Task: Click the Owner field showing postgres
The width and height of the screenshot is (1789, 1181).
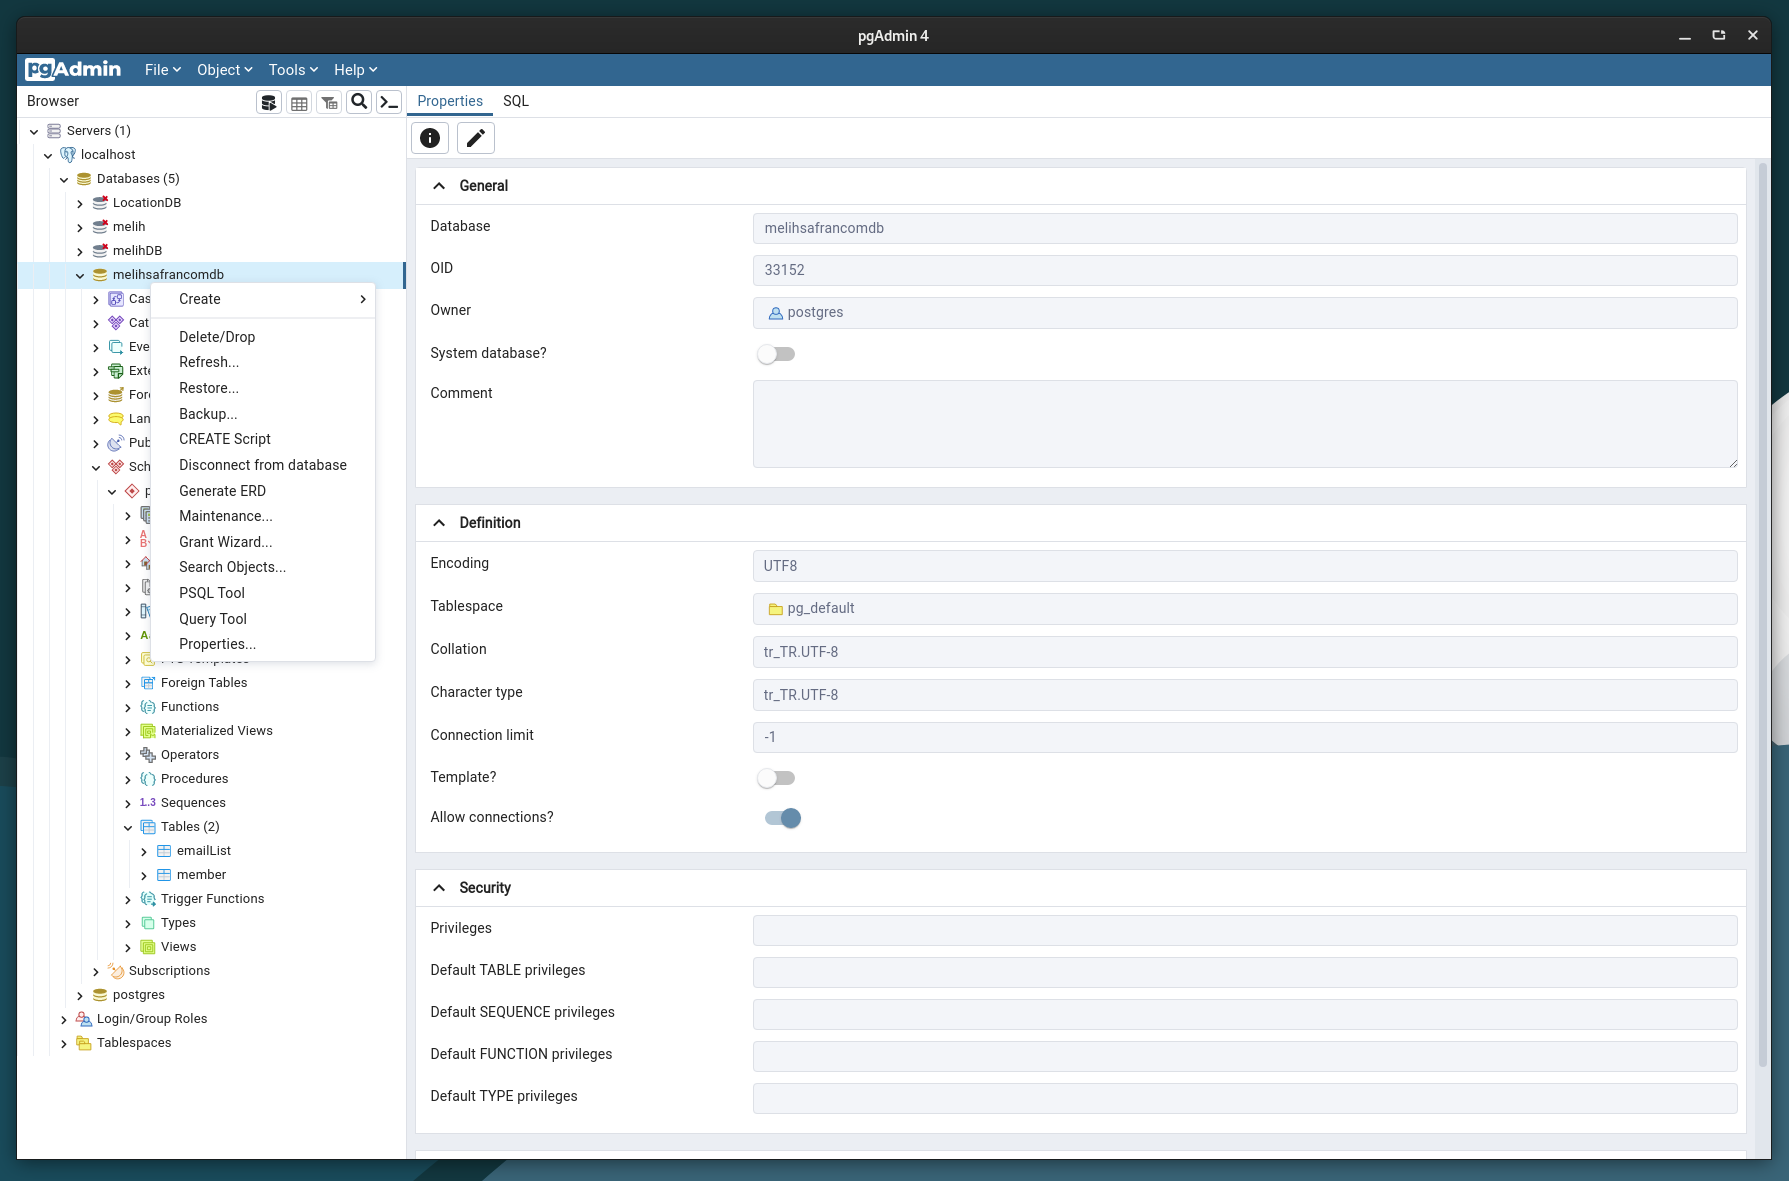Action: tap(1245, 313)
